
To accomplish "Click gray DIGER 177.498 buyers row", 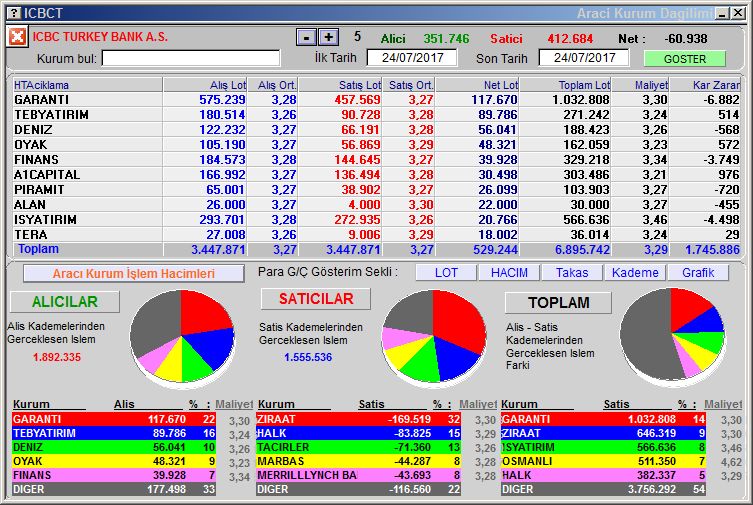I will click(x=114, y=489).
